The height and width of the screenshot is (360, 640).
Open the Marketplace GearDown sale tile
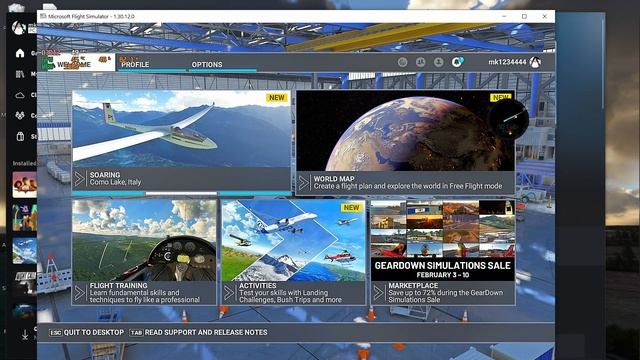(x=443, y=252)
